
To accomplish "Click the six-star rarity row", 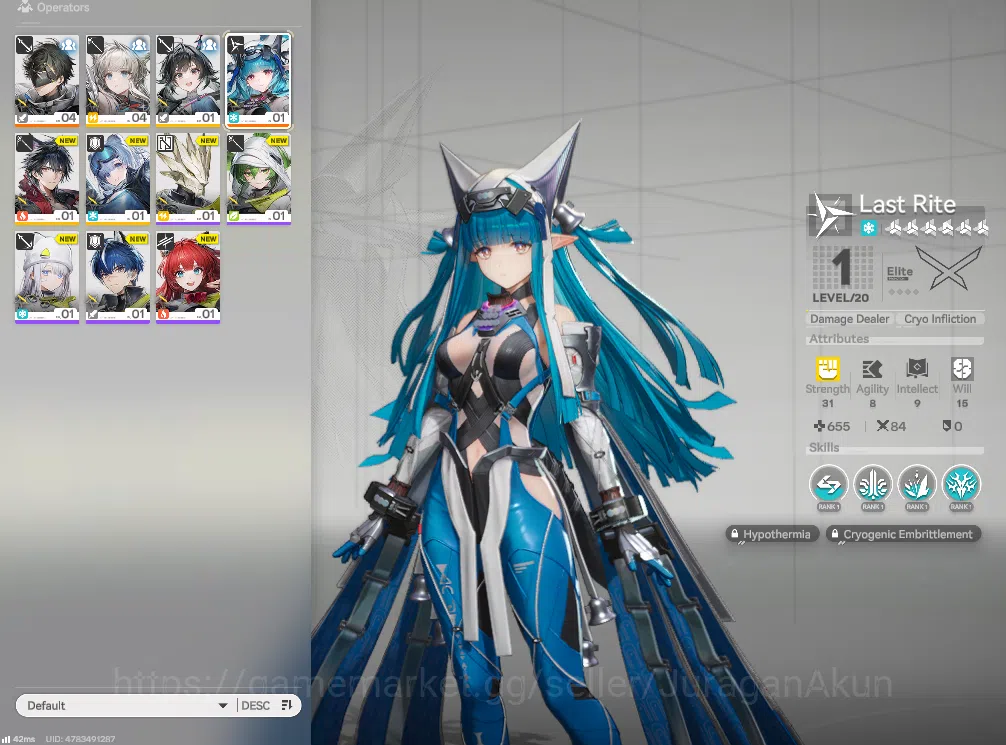I will [937, 228].
